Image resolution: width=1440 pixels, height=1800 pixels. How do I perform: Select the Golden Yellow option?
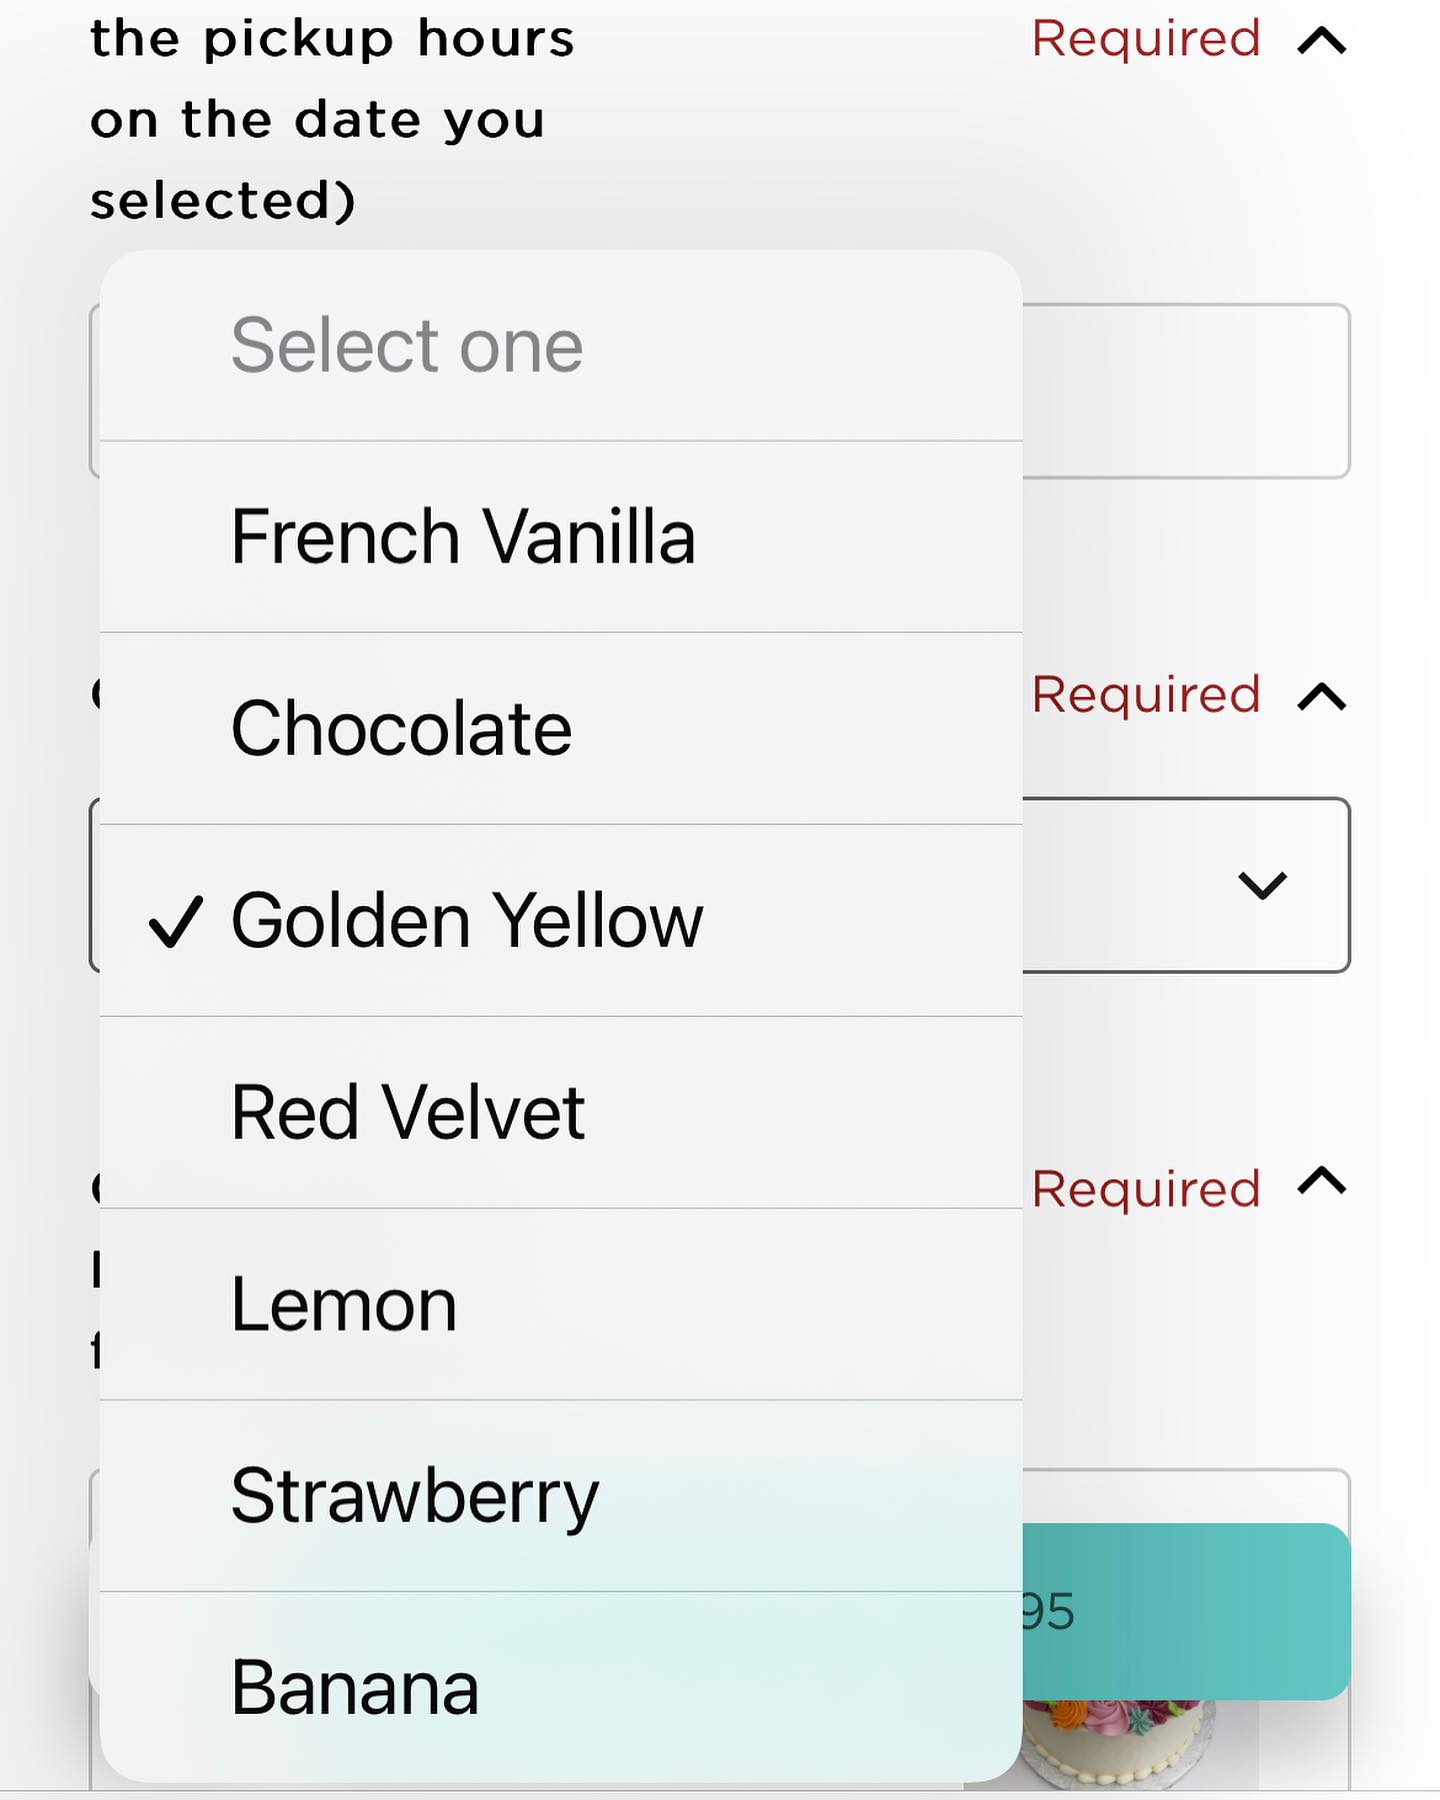pyautogui.click(x=467, y=921)
